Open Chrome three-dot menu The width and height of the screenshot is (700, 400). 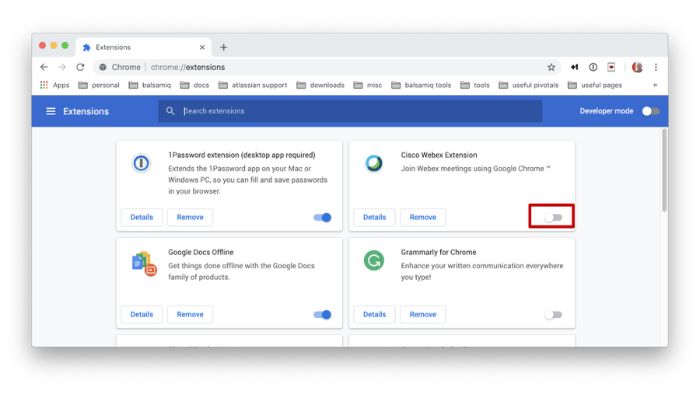656,67
